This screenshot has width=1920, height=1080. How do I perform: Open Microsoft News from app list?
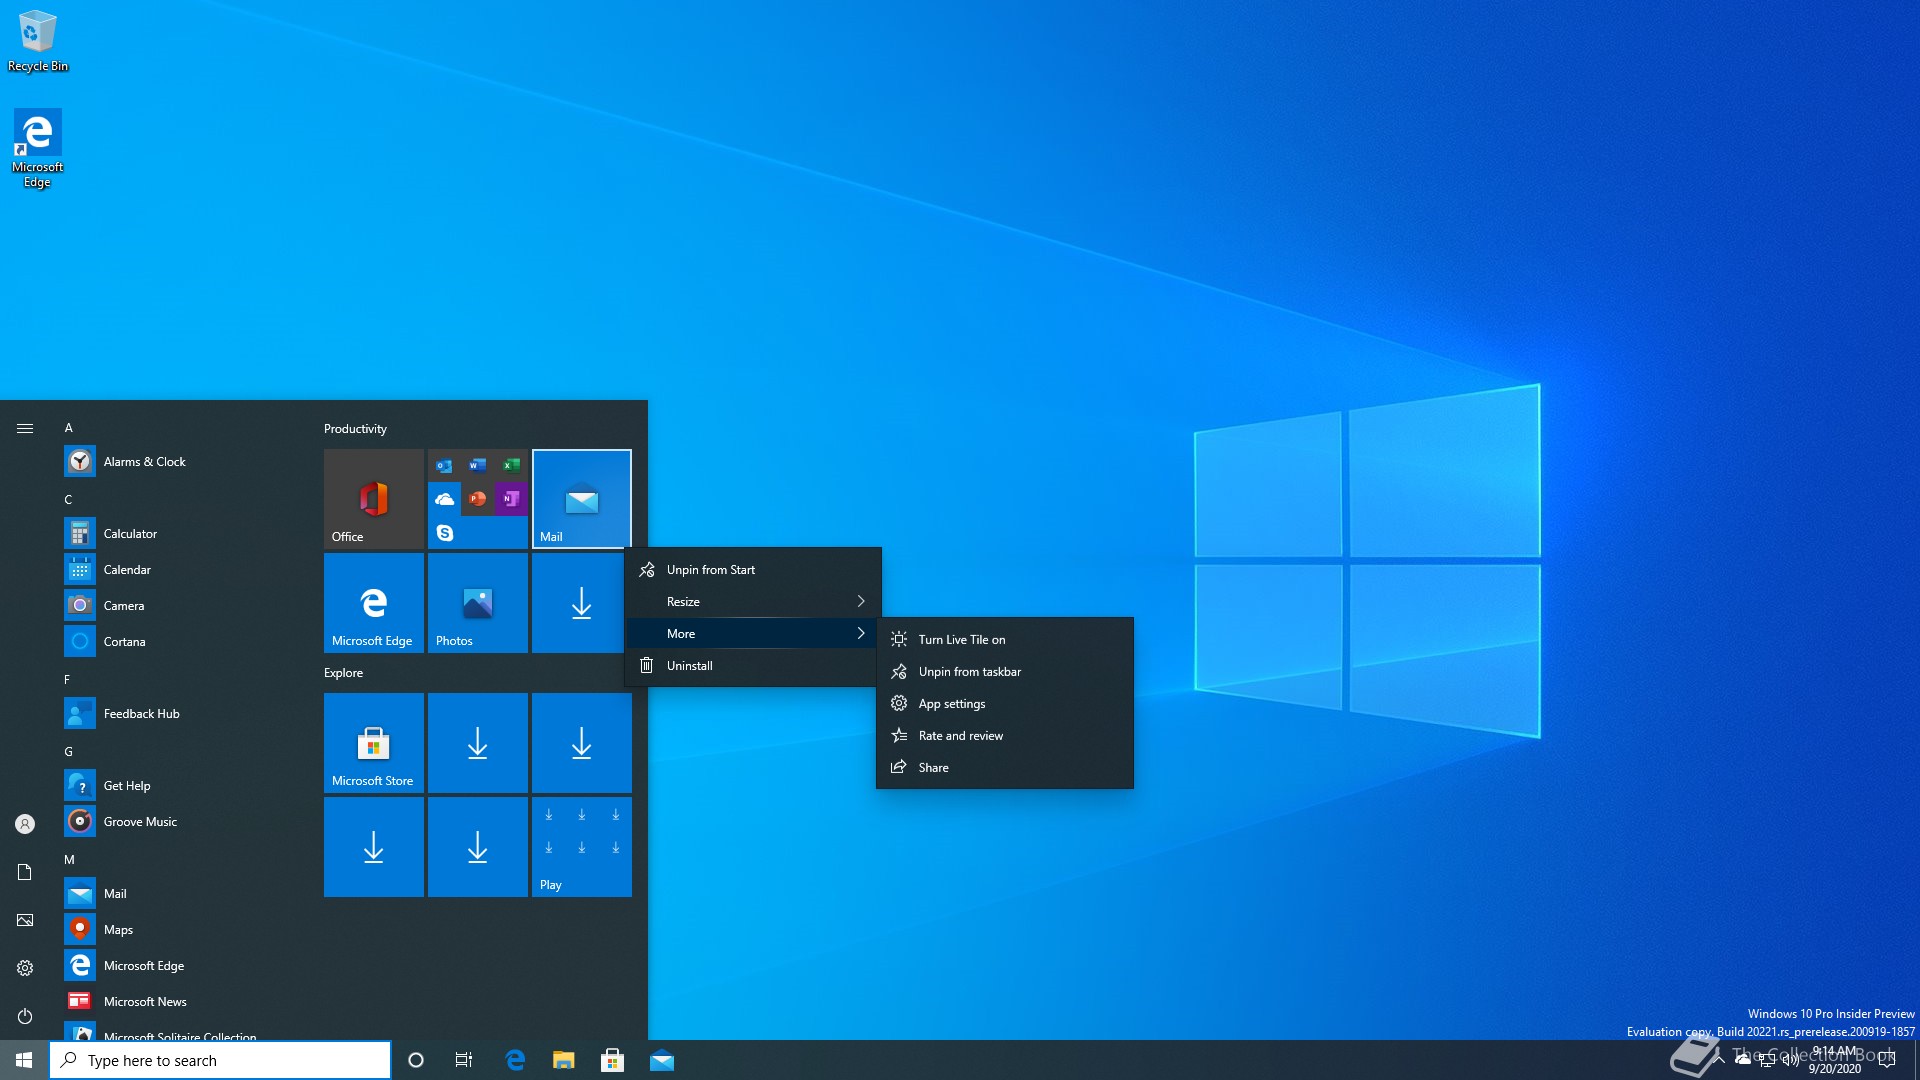coord(180,1002)
